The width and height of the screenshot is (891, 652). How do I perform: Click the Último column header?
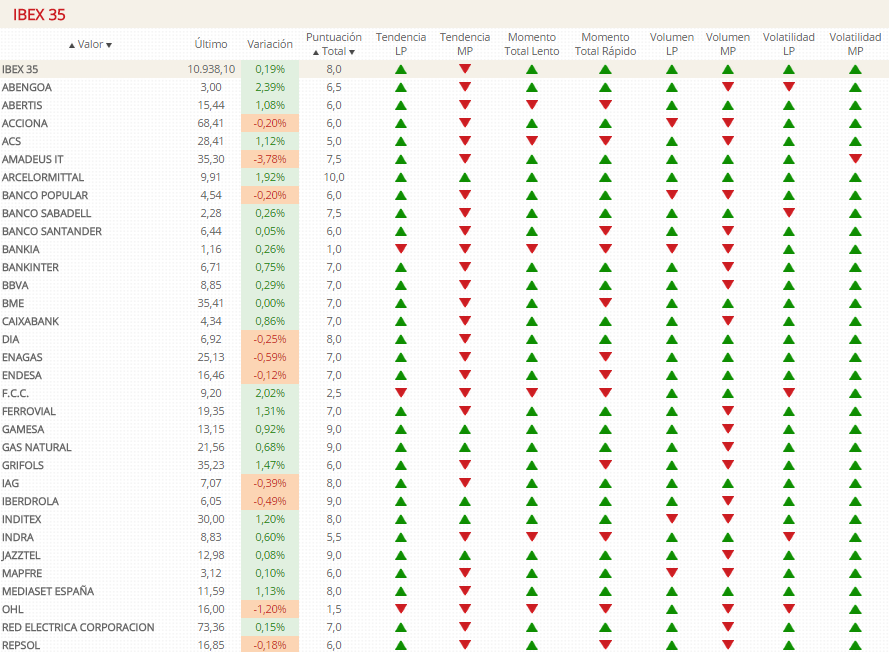pos(211,44)
